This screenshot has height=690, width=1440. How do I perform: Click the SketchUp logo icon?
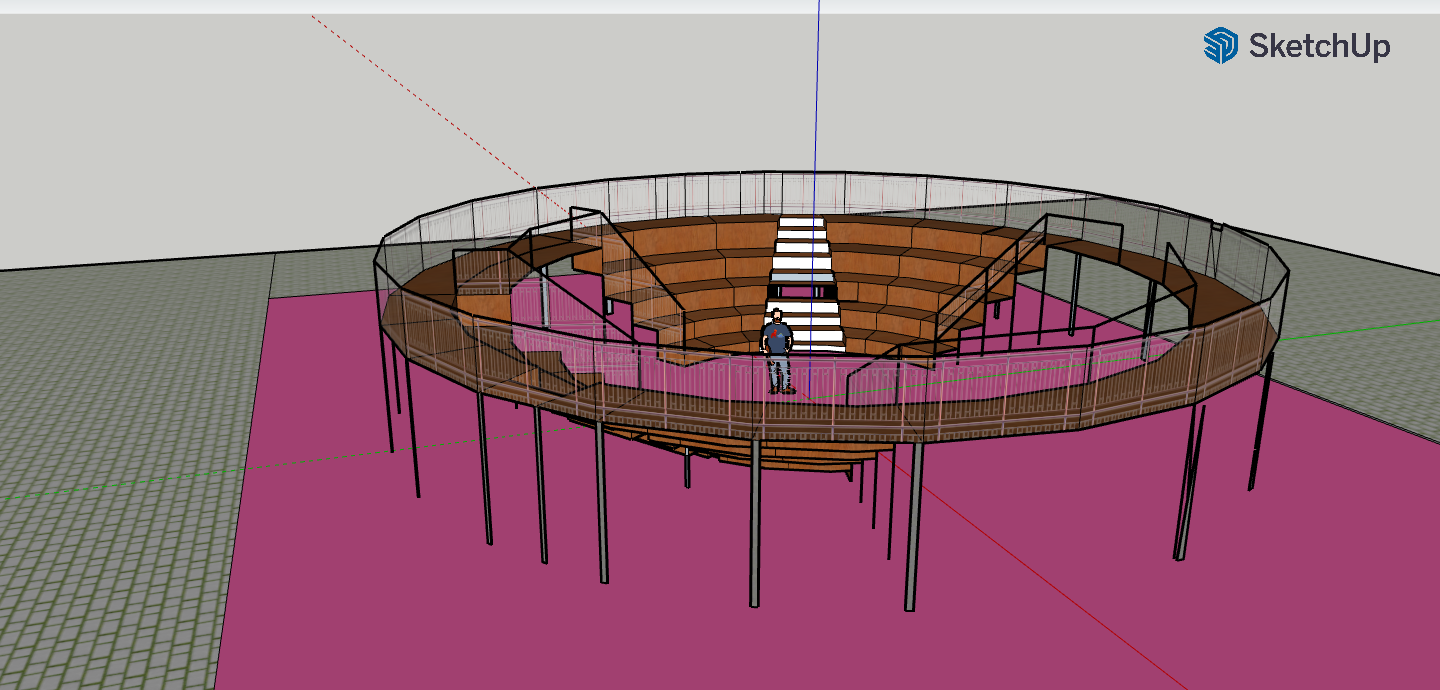pyautogui.click(x=1220, y=46)
